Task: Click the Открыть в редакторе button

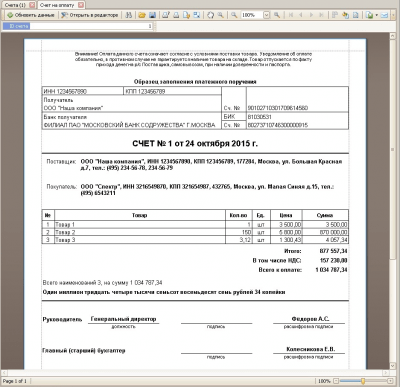Action: 90,15
